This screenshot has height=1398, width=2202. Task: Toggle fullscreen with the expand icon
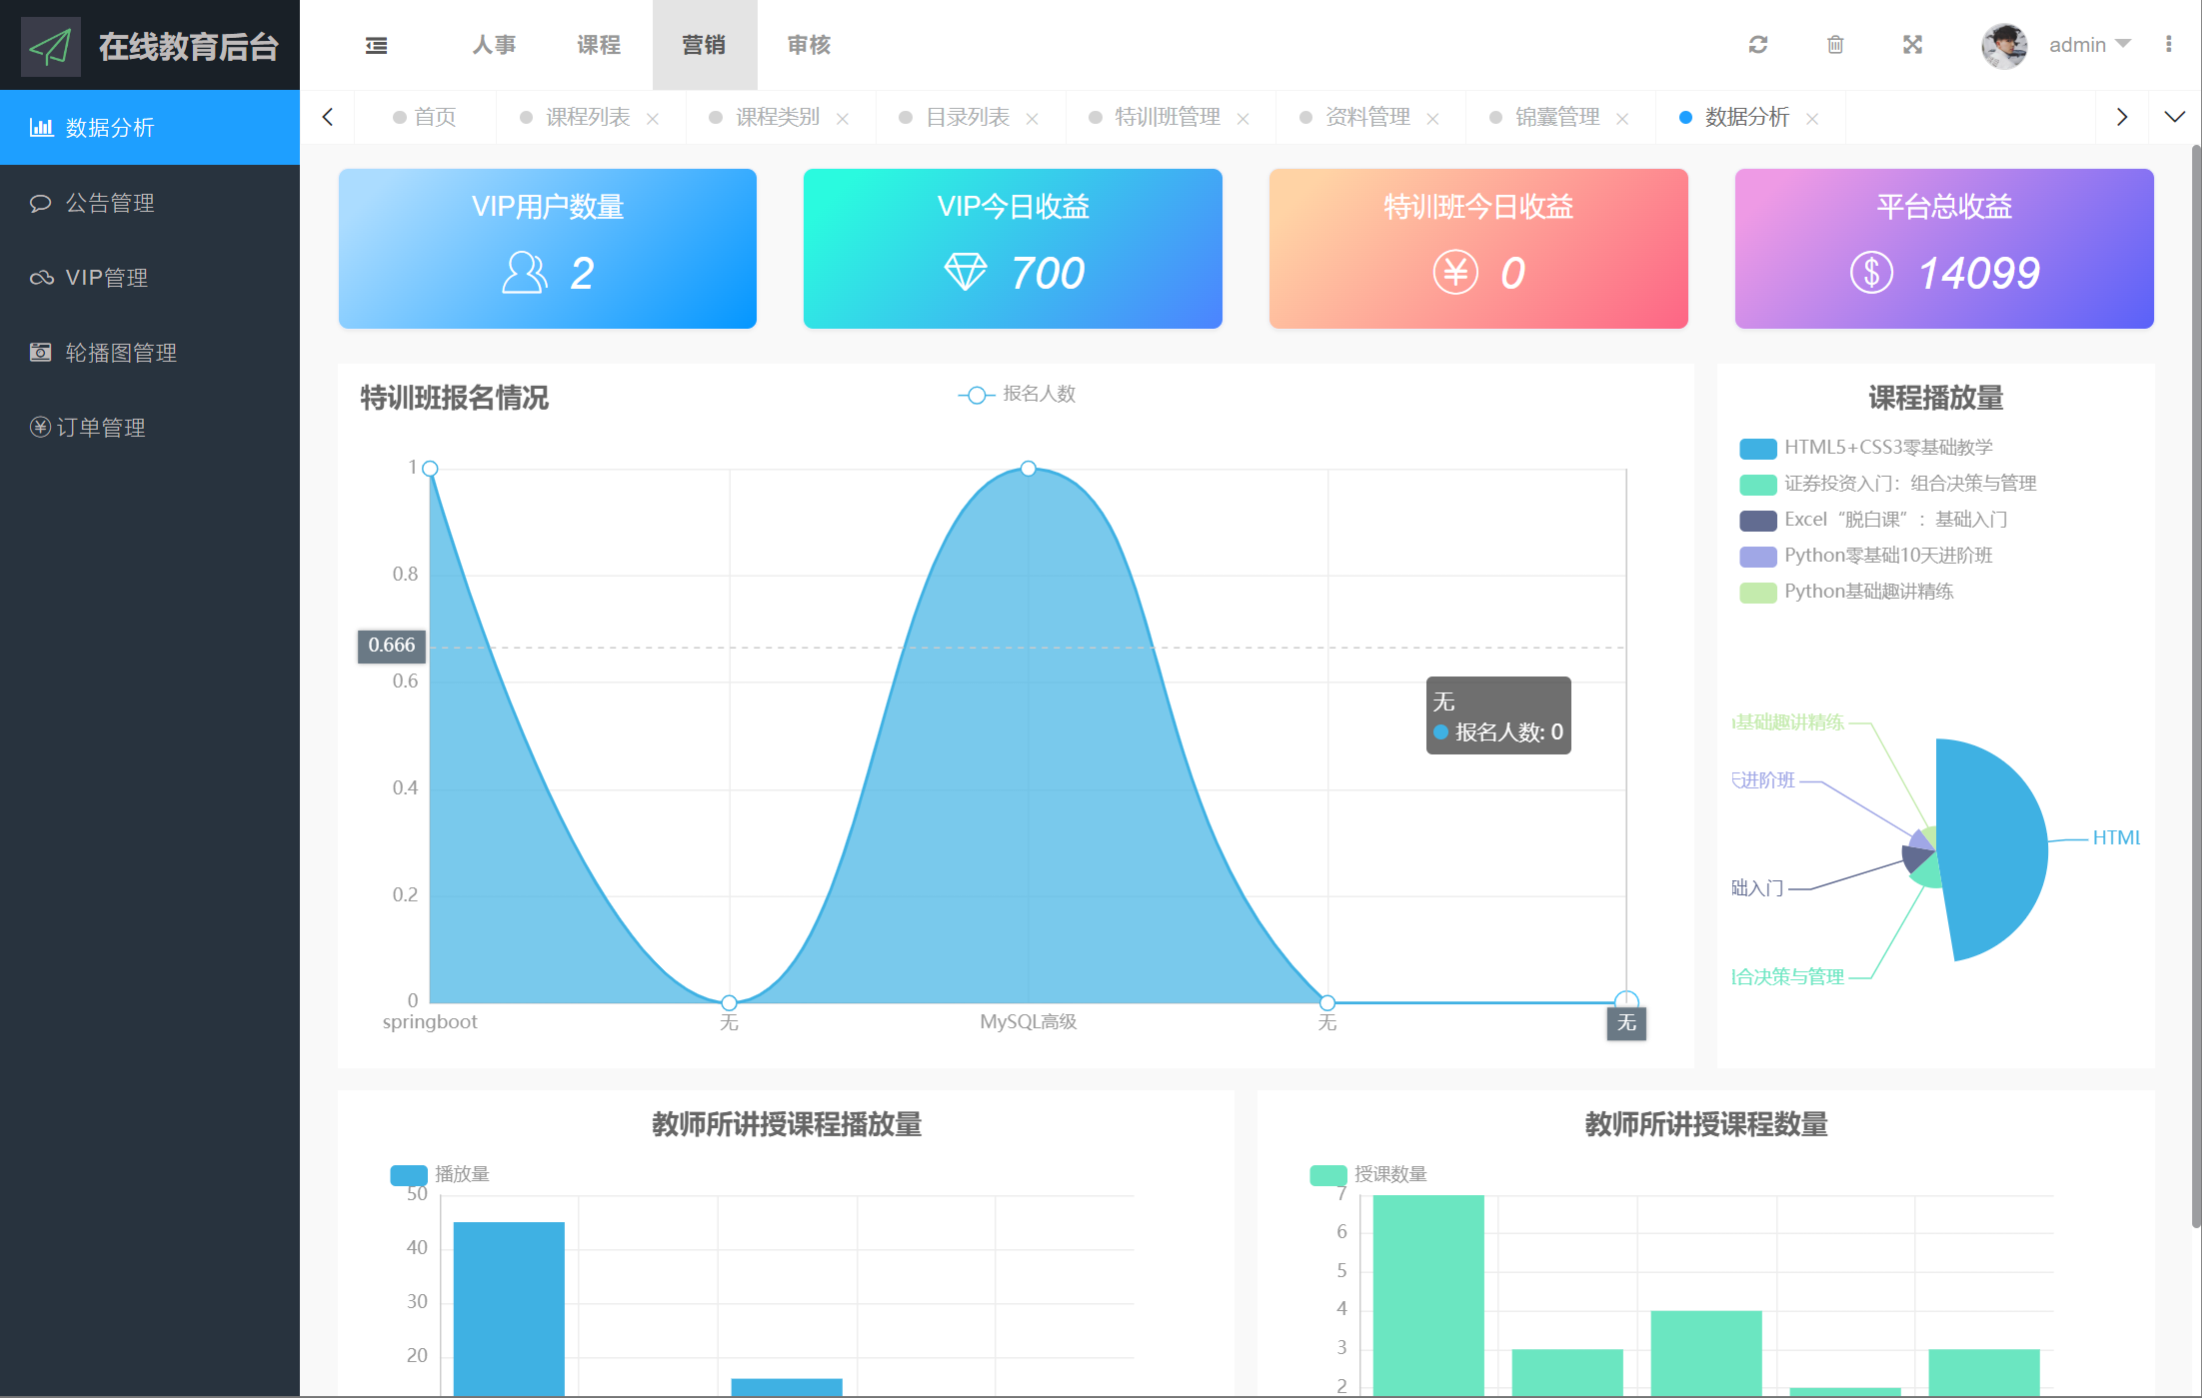1912,45
